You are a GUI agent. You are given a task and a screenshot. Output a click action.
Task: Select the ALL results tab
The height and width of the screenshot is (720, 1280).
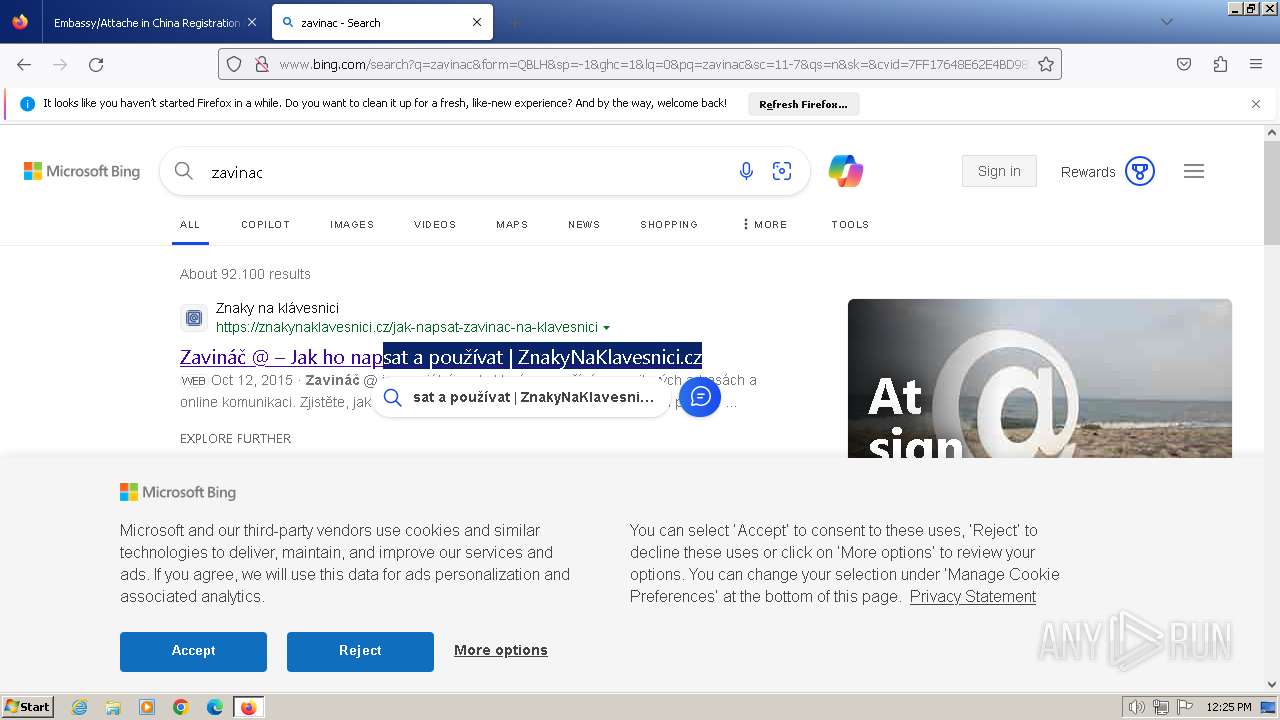point(190,224)
